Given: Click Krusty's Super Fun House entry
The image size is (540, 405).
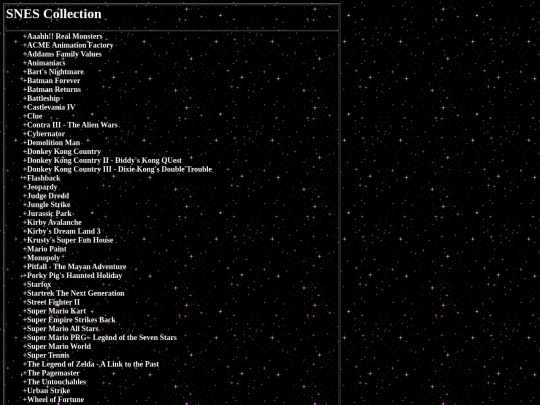Looking at the screenshot, I should click(x=70, y=240).
